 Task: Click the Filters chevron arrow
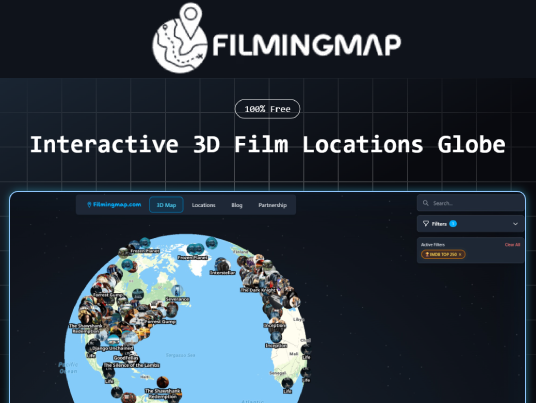[x=515, y=224]
